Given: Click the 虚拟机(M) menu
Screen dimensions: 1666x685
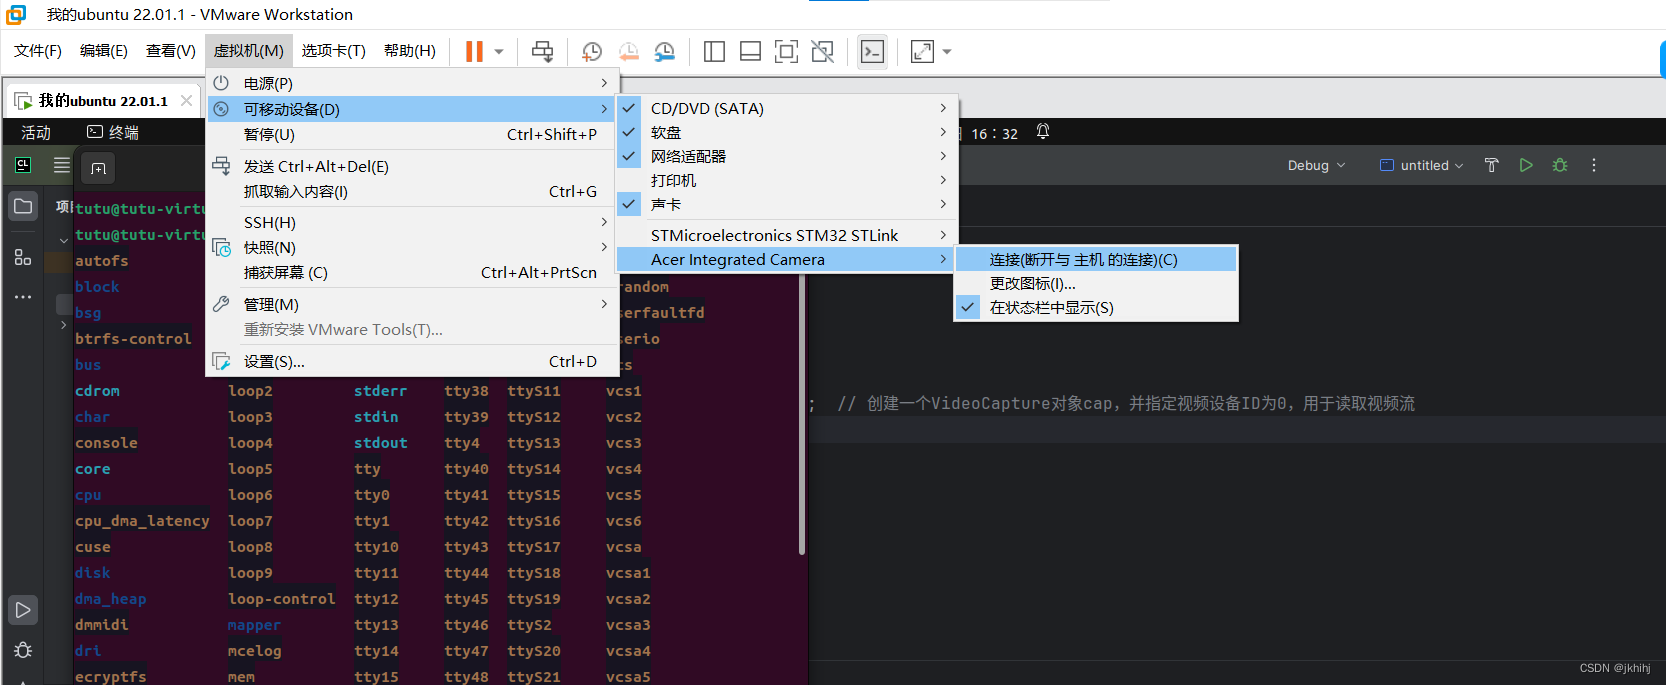Looking at the screenshot, I should tap(249, 51).
